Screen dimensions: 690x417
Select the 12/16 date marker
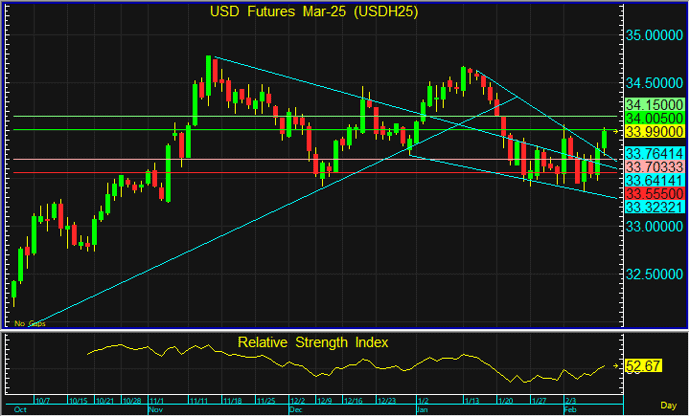(x=353, y=401)
